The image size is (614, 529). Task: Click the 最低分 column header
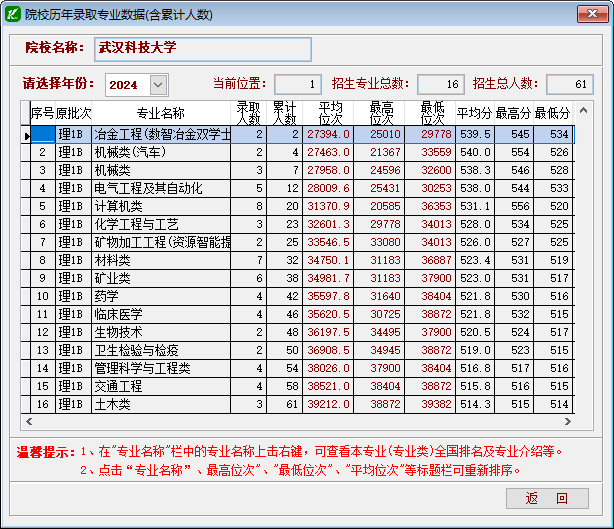point(553,114)
